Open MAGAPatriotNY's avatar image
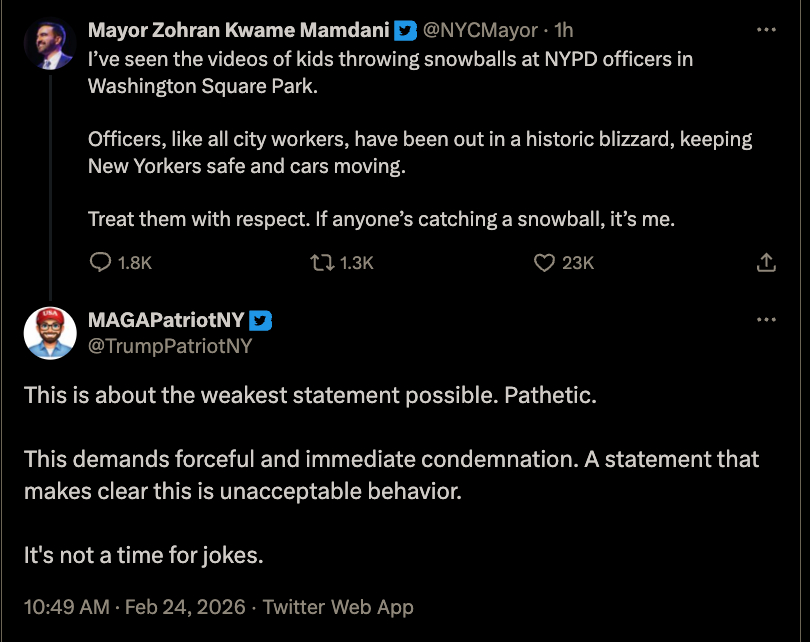The height and width of the screenshot is (642, 810). point(50,333)
